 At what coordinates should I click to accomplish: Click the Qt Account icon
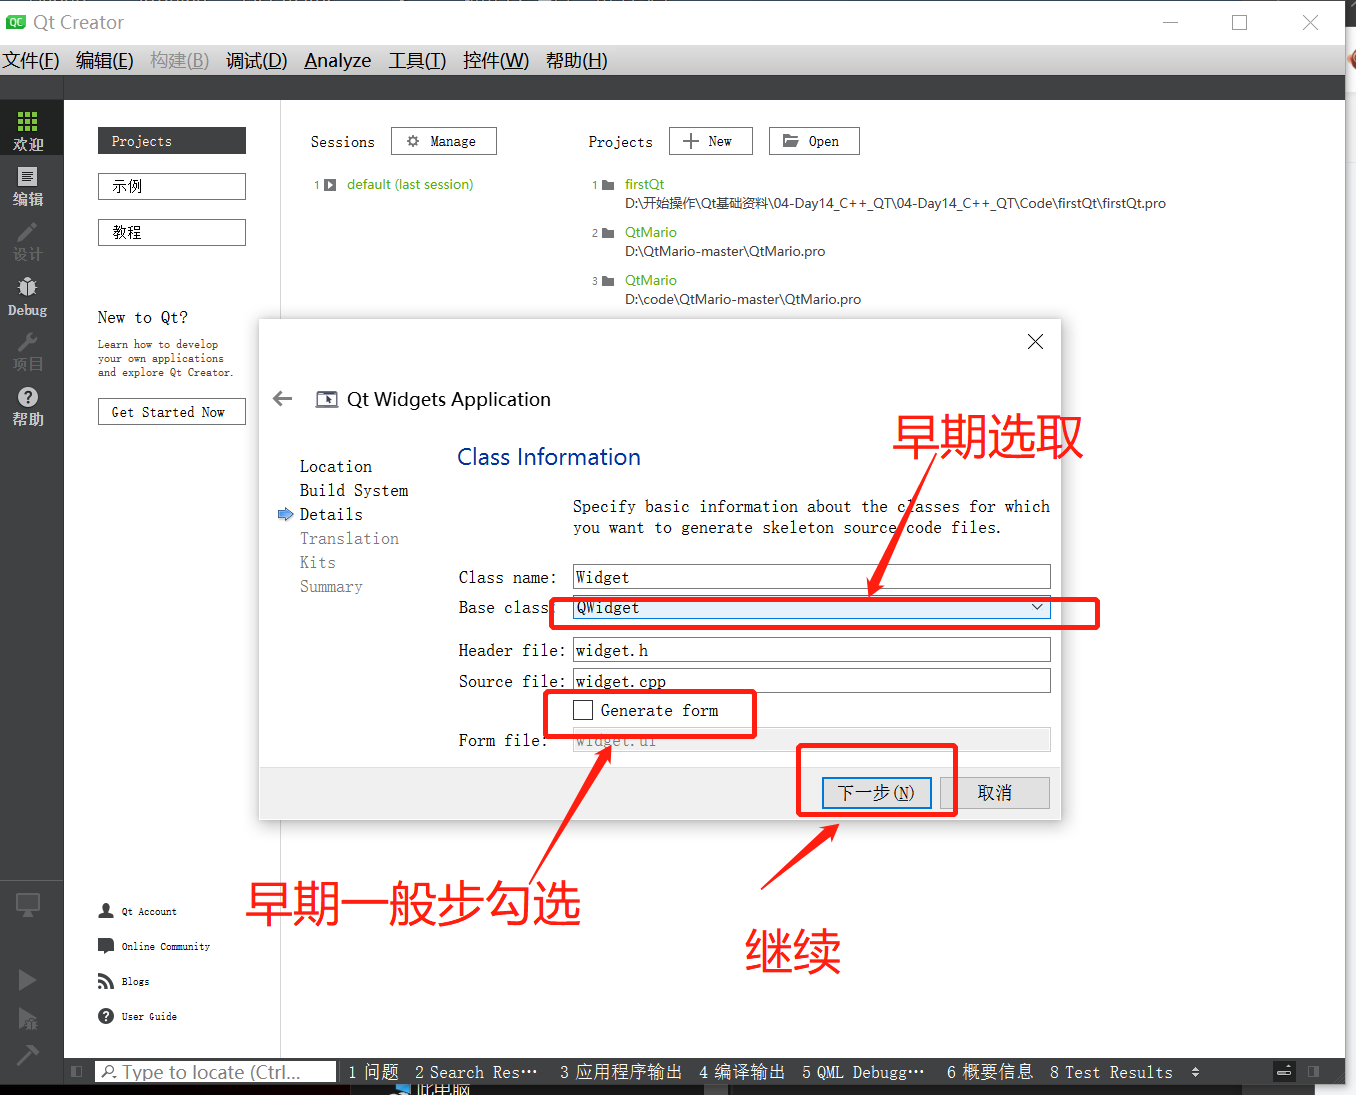[106, 911]
